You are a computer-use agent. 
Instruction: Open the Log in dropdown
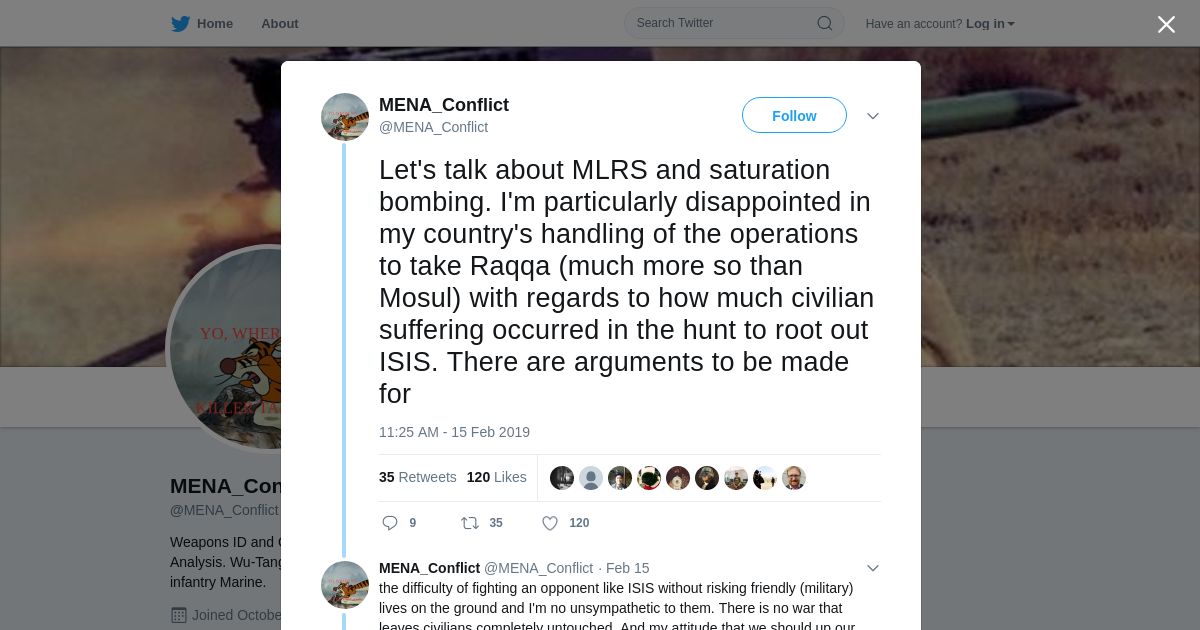(989, 24)
